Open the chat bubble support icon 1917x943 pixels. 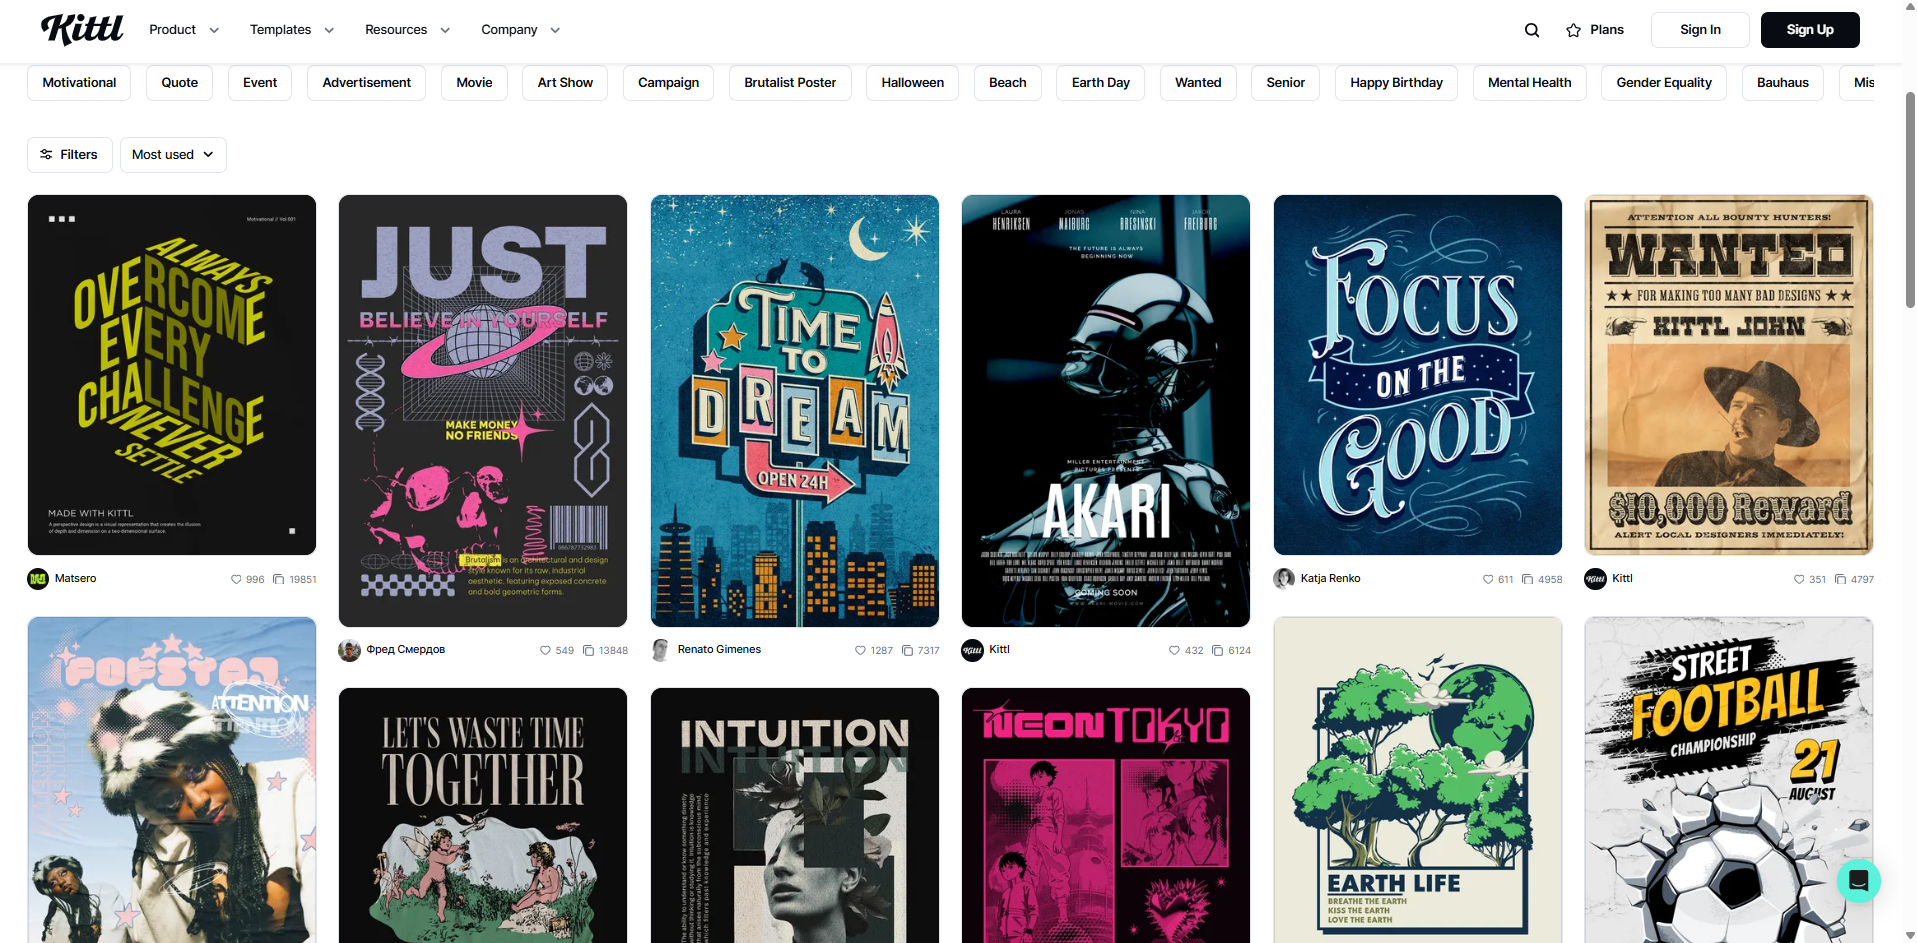click(1858, 880)
